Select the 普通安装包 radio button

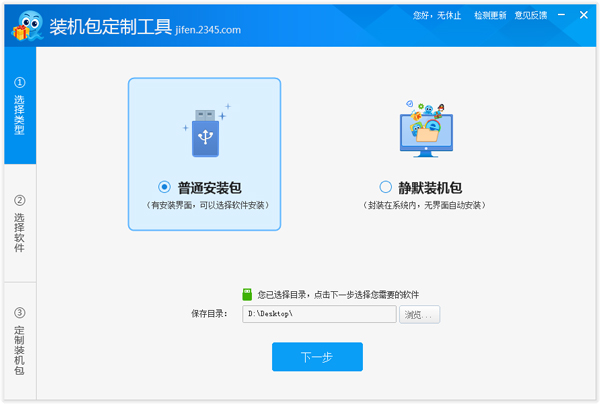pyautogui.click(x=164, y=187)
